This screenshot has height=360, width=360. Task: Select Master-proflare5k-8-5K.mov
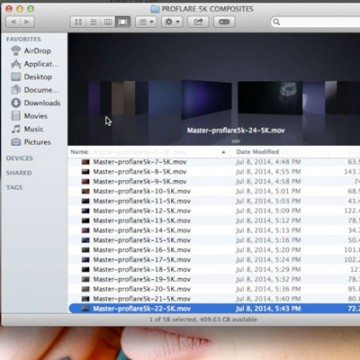(x=214, y=172)
